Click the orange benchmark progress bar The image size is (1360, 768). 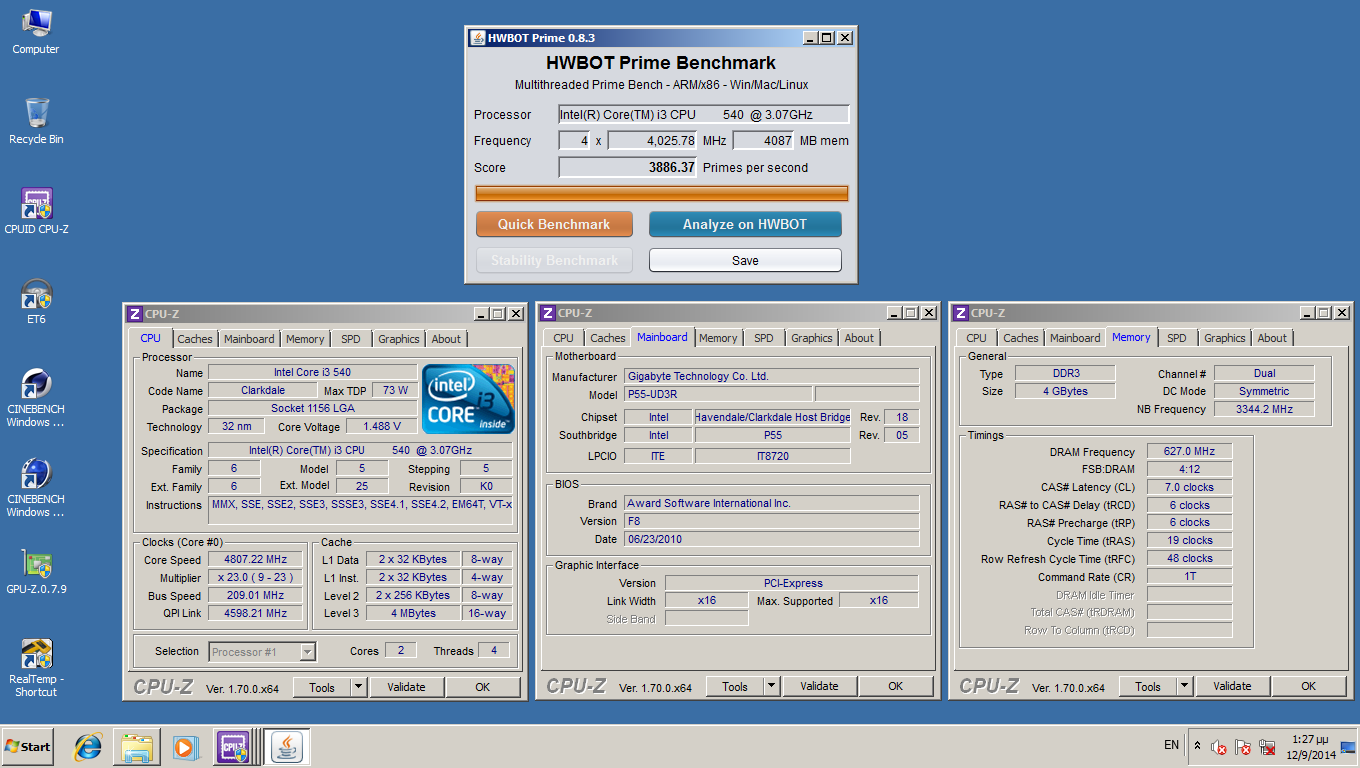[x=661, y=193]
